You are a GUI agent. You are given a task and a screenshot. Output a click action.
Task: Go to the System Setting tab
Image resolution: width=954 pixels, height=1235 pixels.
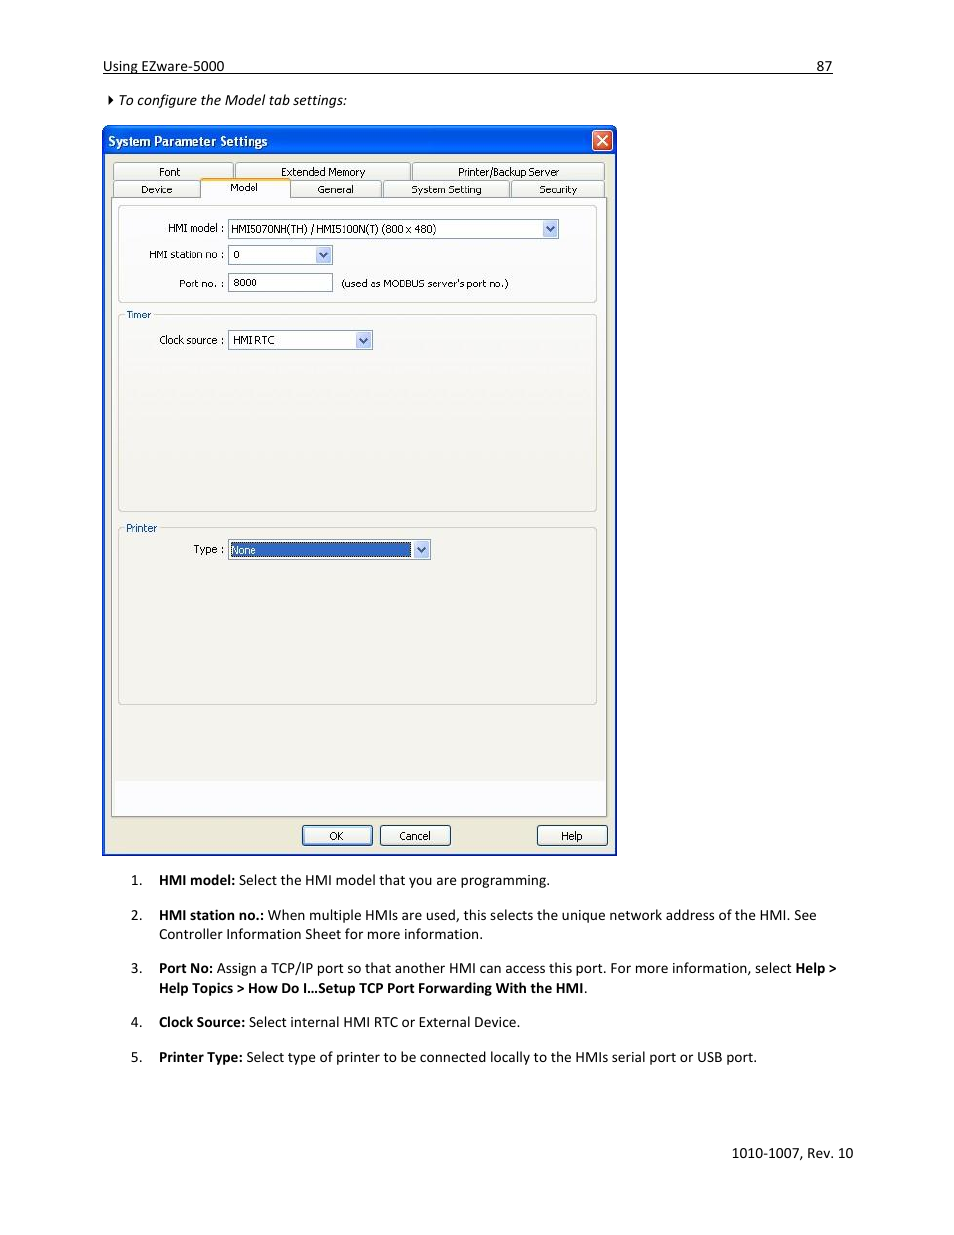pos(446,189)
